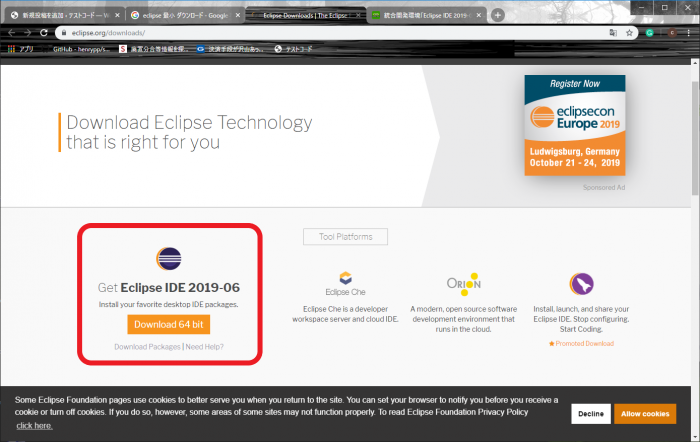The height and width of the screenshot is (442, 700).
Task: Decline cookies in the banner
Action: 591,414
